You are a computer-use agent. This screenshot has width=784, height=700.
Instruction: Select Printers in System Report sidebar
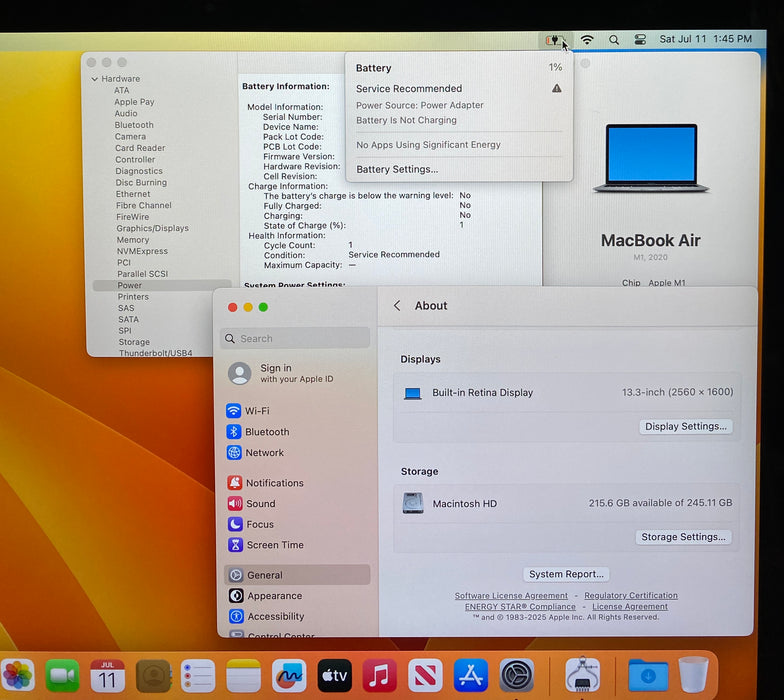[x=133, y=297]
